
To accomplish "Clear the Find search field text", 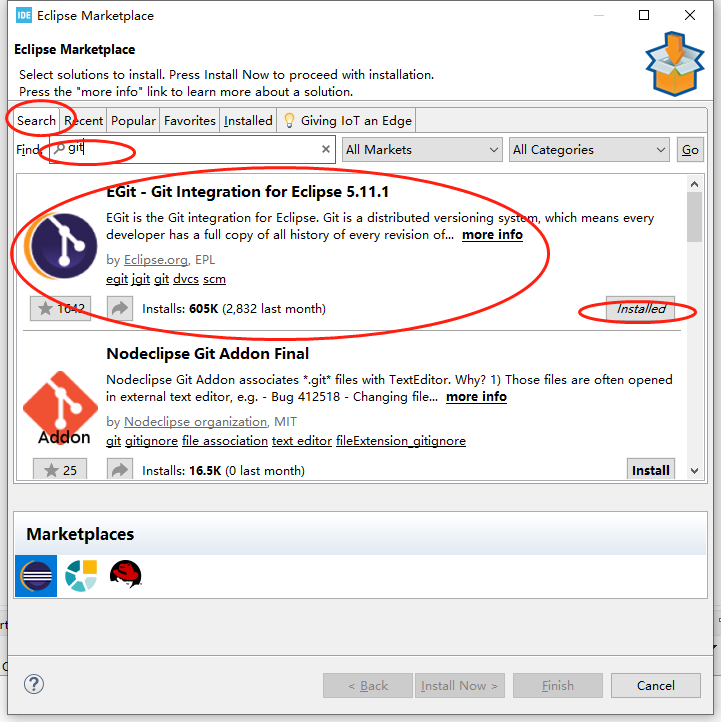I will pyautogui.click(x=326, y=149).
